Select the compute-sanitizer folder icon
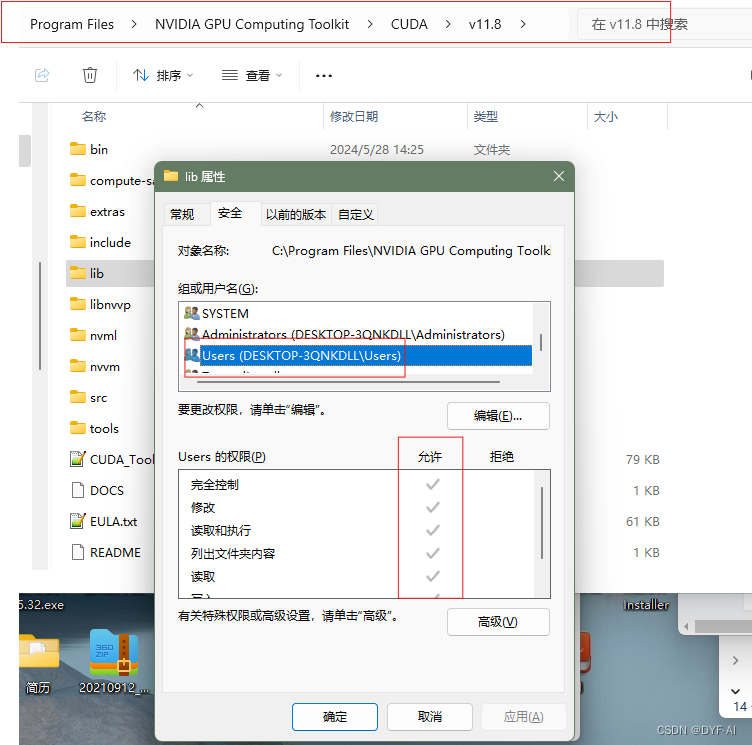This screenshot has width=752, height=745. coord(78,180)
